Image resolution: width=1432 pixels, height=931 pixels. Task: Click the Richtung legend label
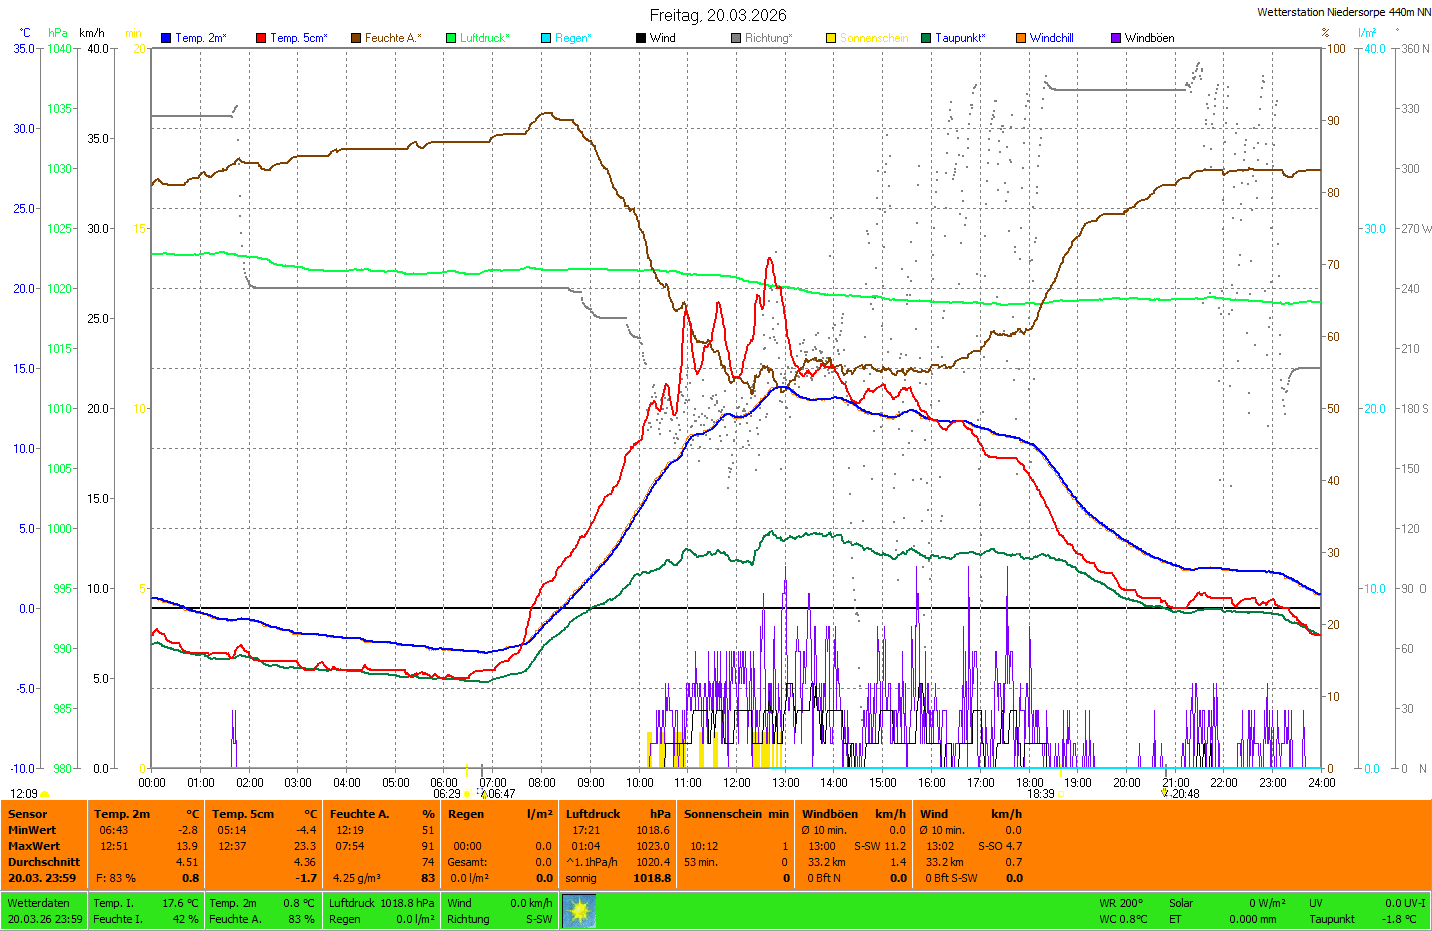pos(768,38)
